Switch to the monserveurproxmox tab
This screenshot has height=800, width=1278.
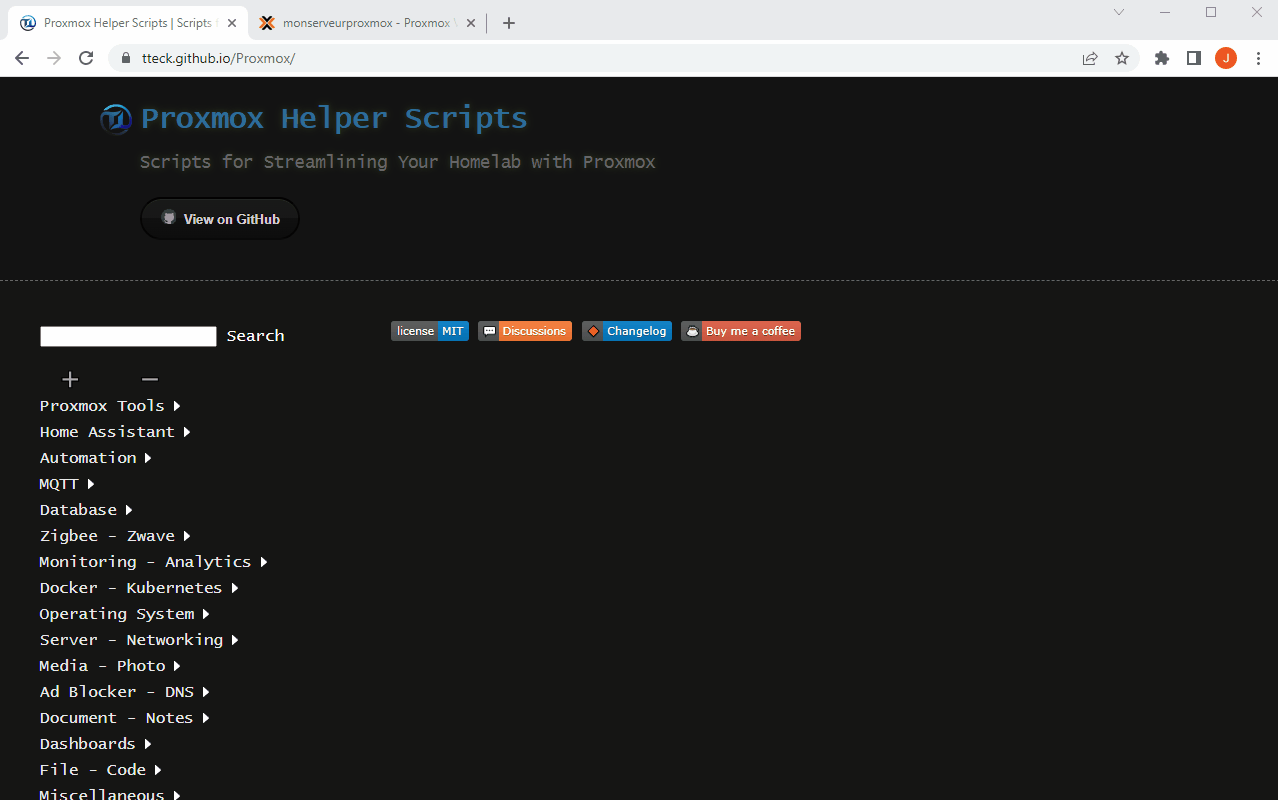[x=365, y=23]
